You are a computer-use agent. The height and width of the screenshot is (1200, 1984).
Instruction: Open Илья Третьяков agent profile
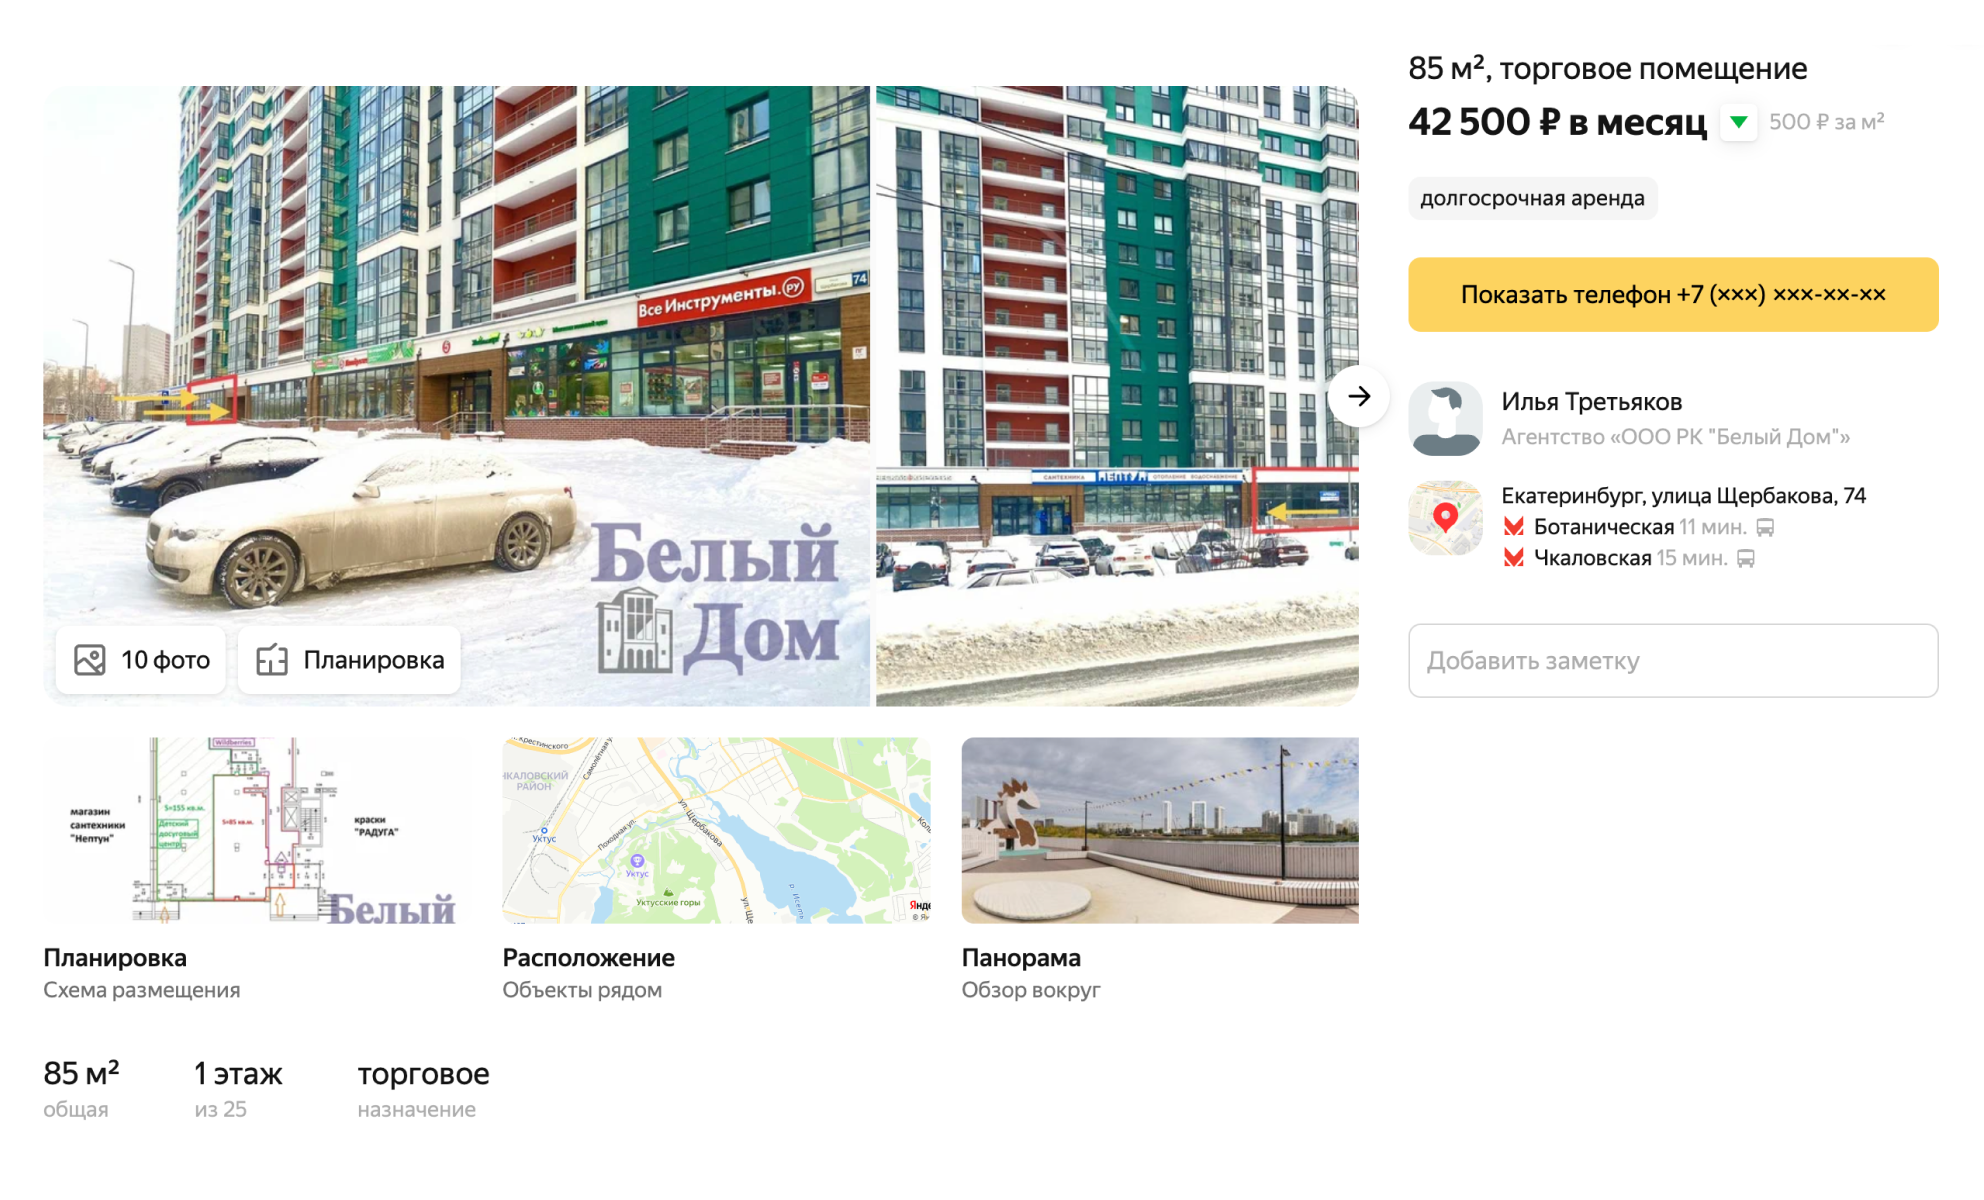(x=1592, y=402)
